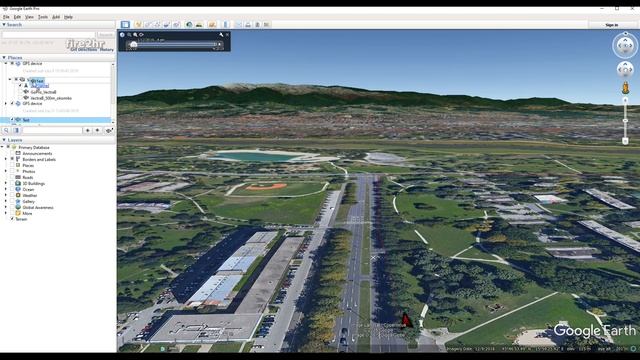This screenshot has width=640, height=360.
Task: Click zoom out minus on navigation slider
Action: (x=625, y=141)
